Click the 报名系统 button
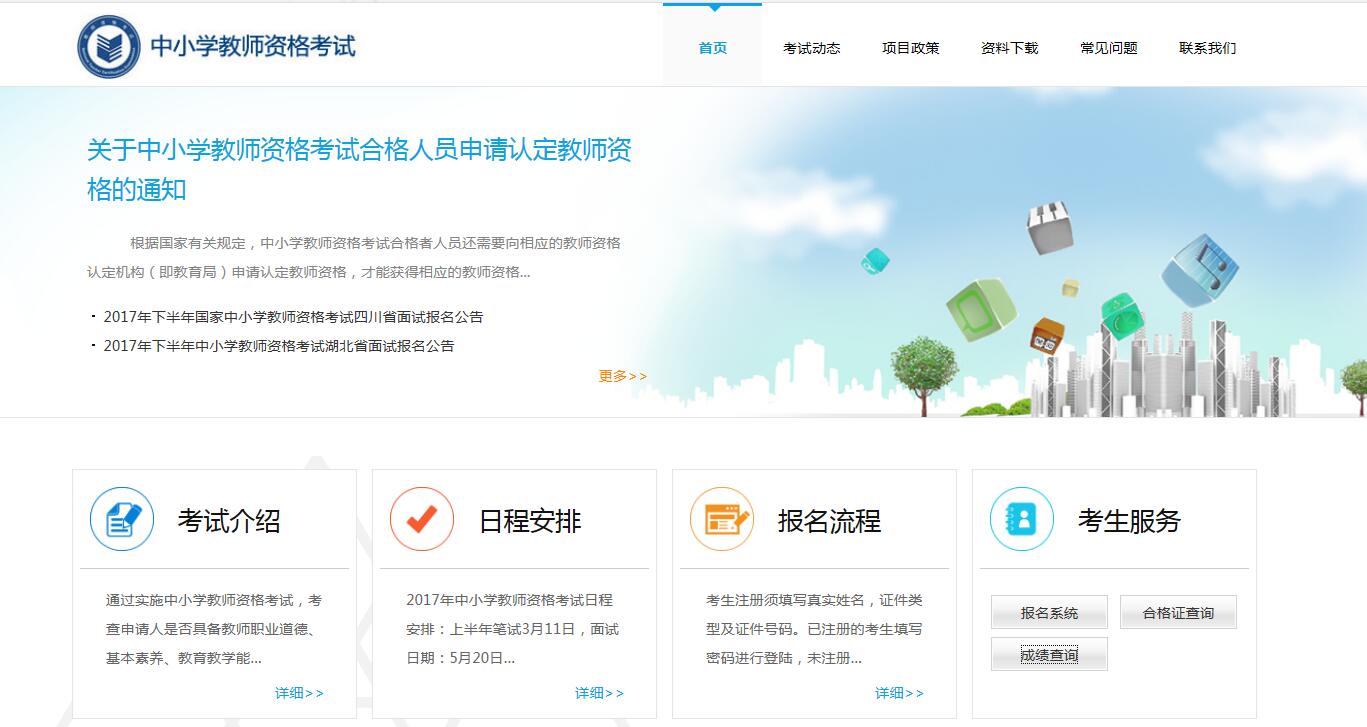The image size is (1367, 727). coord(1049,612)
